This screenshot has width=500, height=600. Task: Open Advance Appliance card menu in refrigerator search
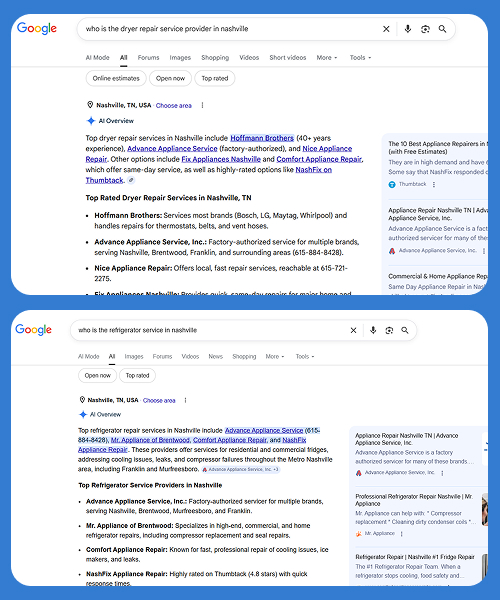pyautogui.click(x=442, y=473)
